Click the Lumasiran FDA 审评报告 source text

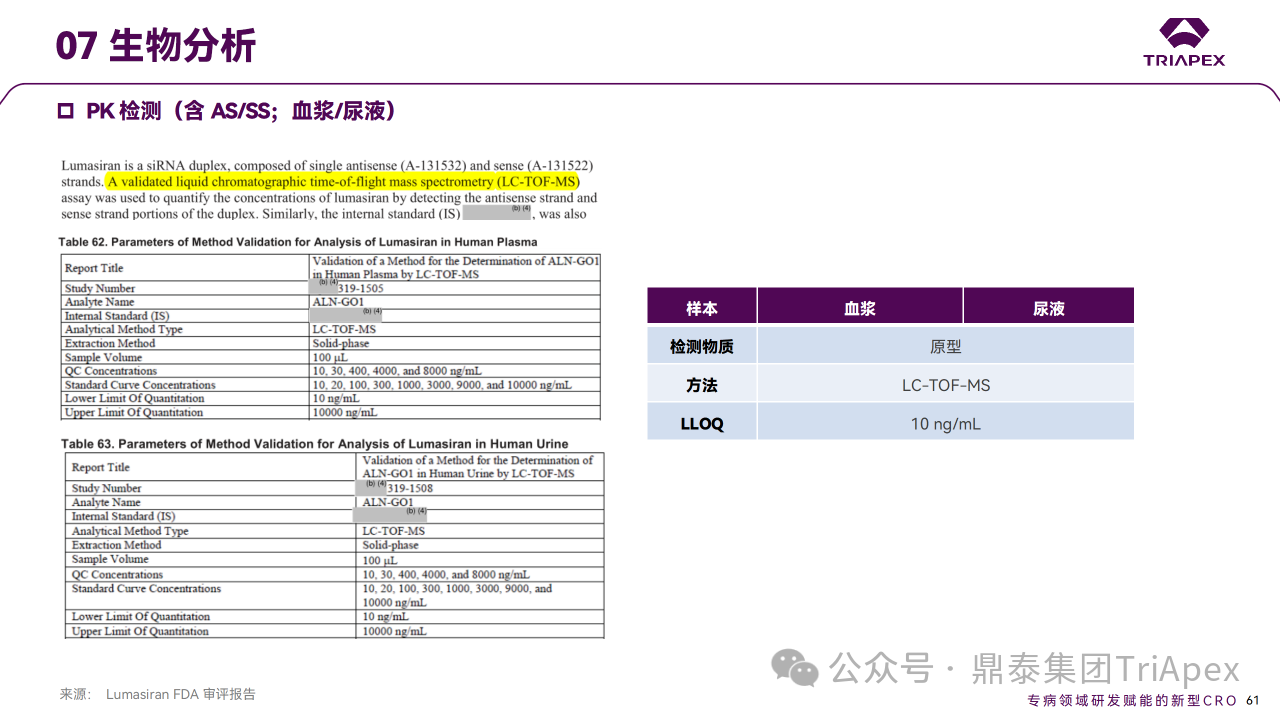coord(180,694)
